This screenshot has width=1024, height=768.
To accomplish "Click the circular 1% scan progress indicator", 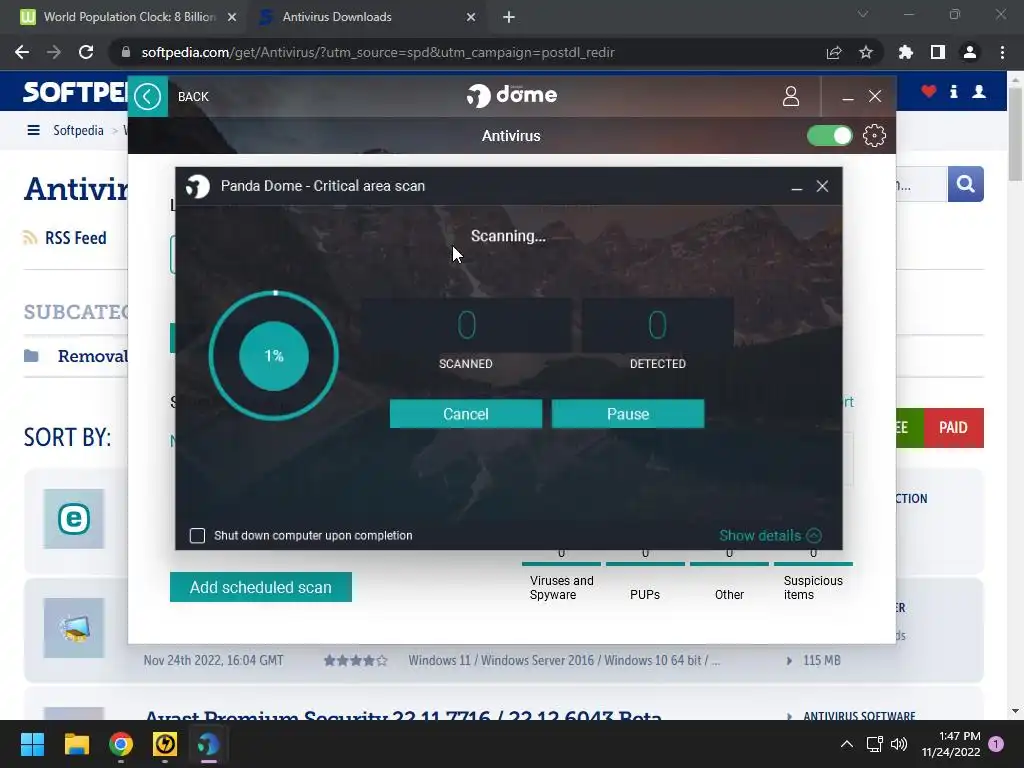I will 274,356.
